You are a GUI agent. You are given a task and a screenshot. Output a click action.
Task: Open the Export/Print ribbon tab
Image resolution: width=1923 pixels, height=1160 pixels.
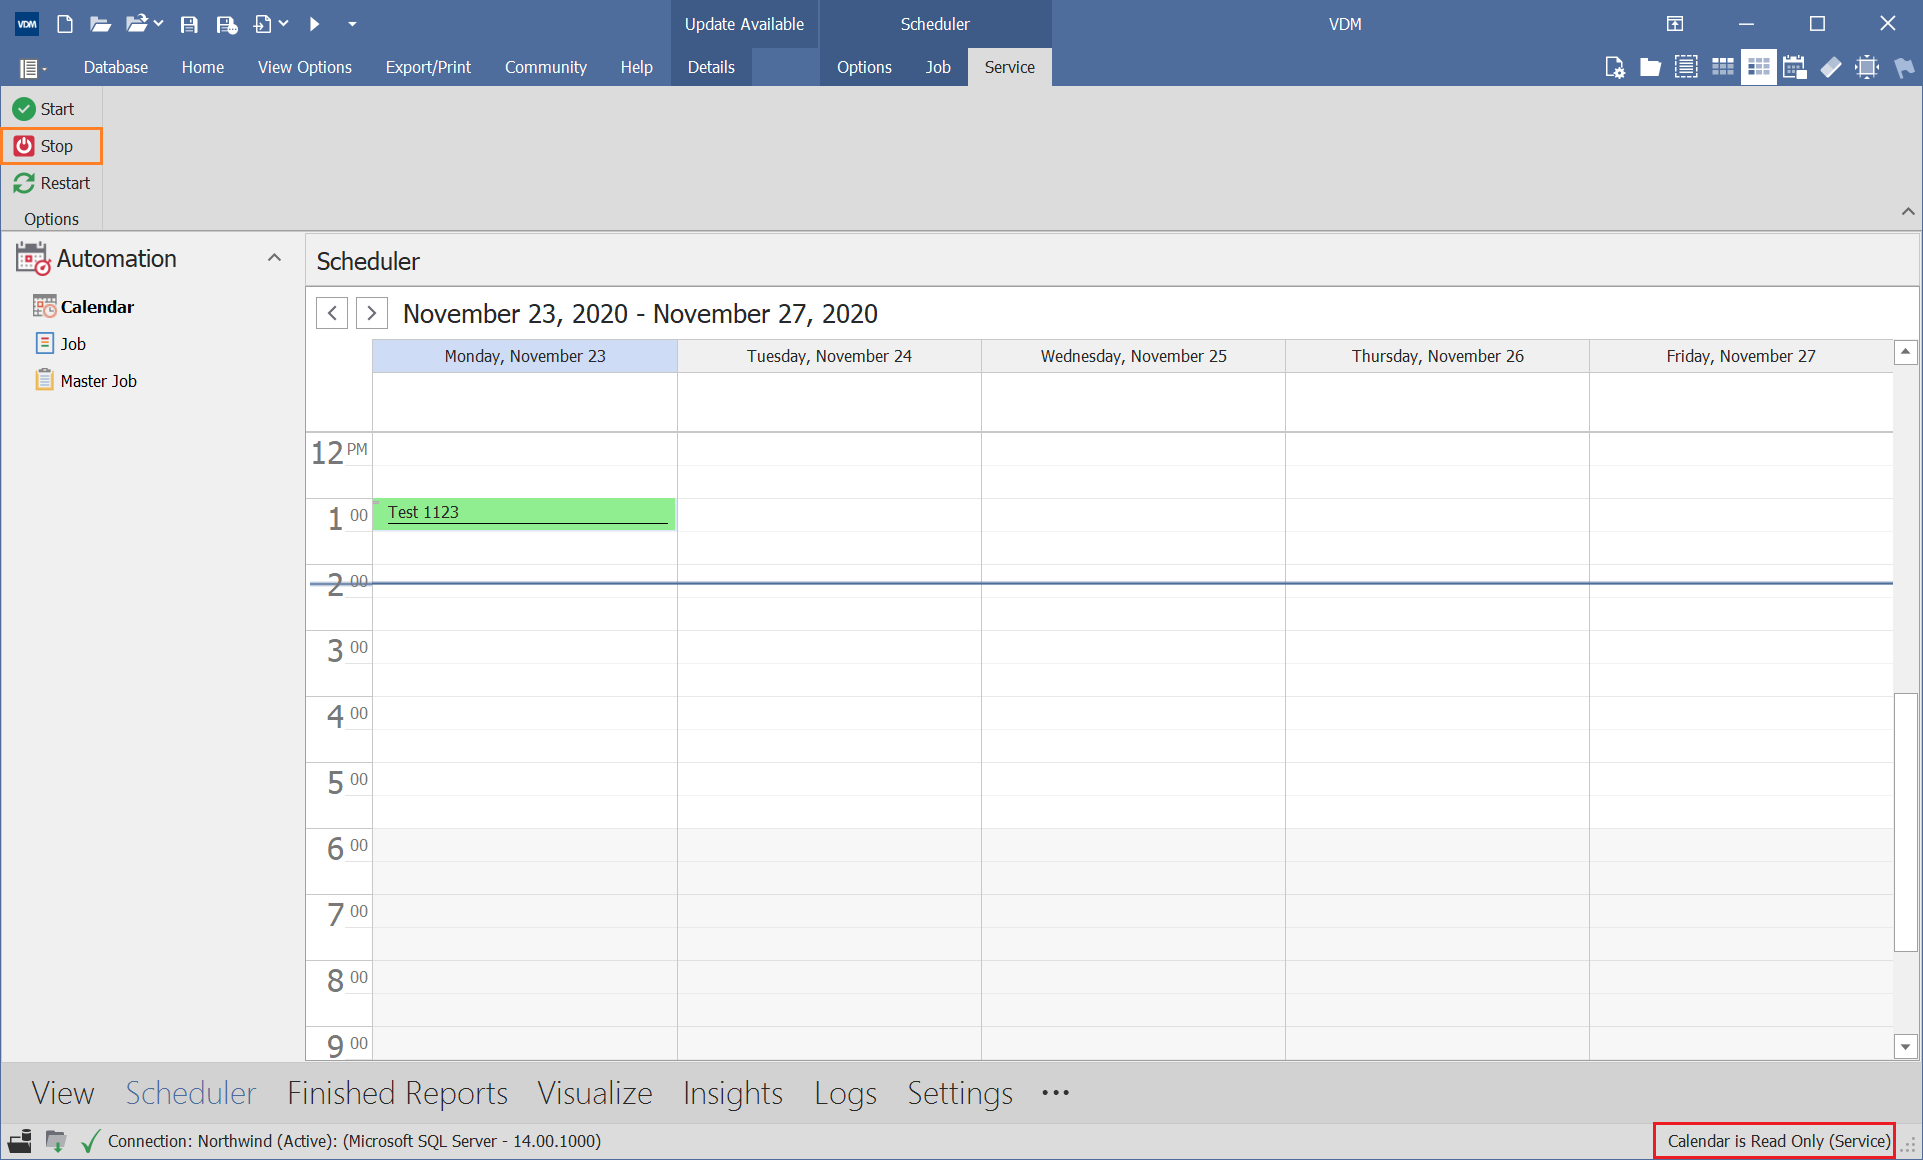pyautogui.click(x=428, y=67)
